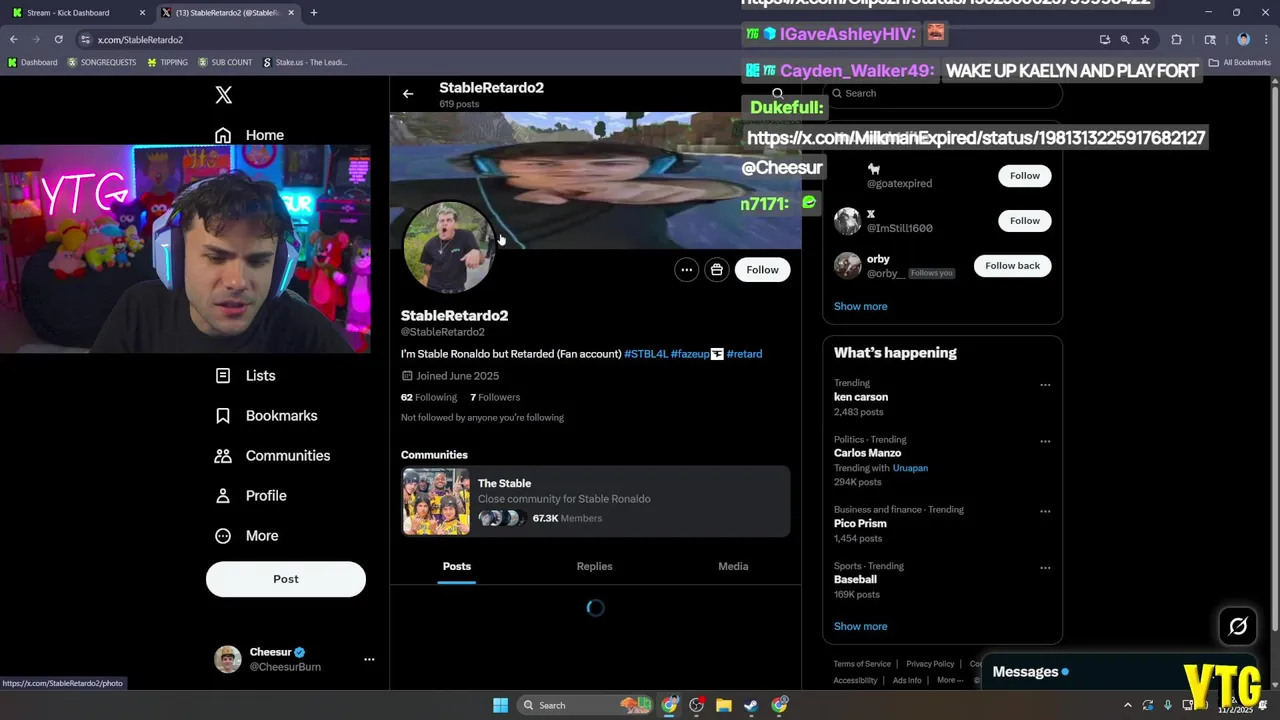
Task: Open Privacy Policy link
Action: (930, 664)
